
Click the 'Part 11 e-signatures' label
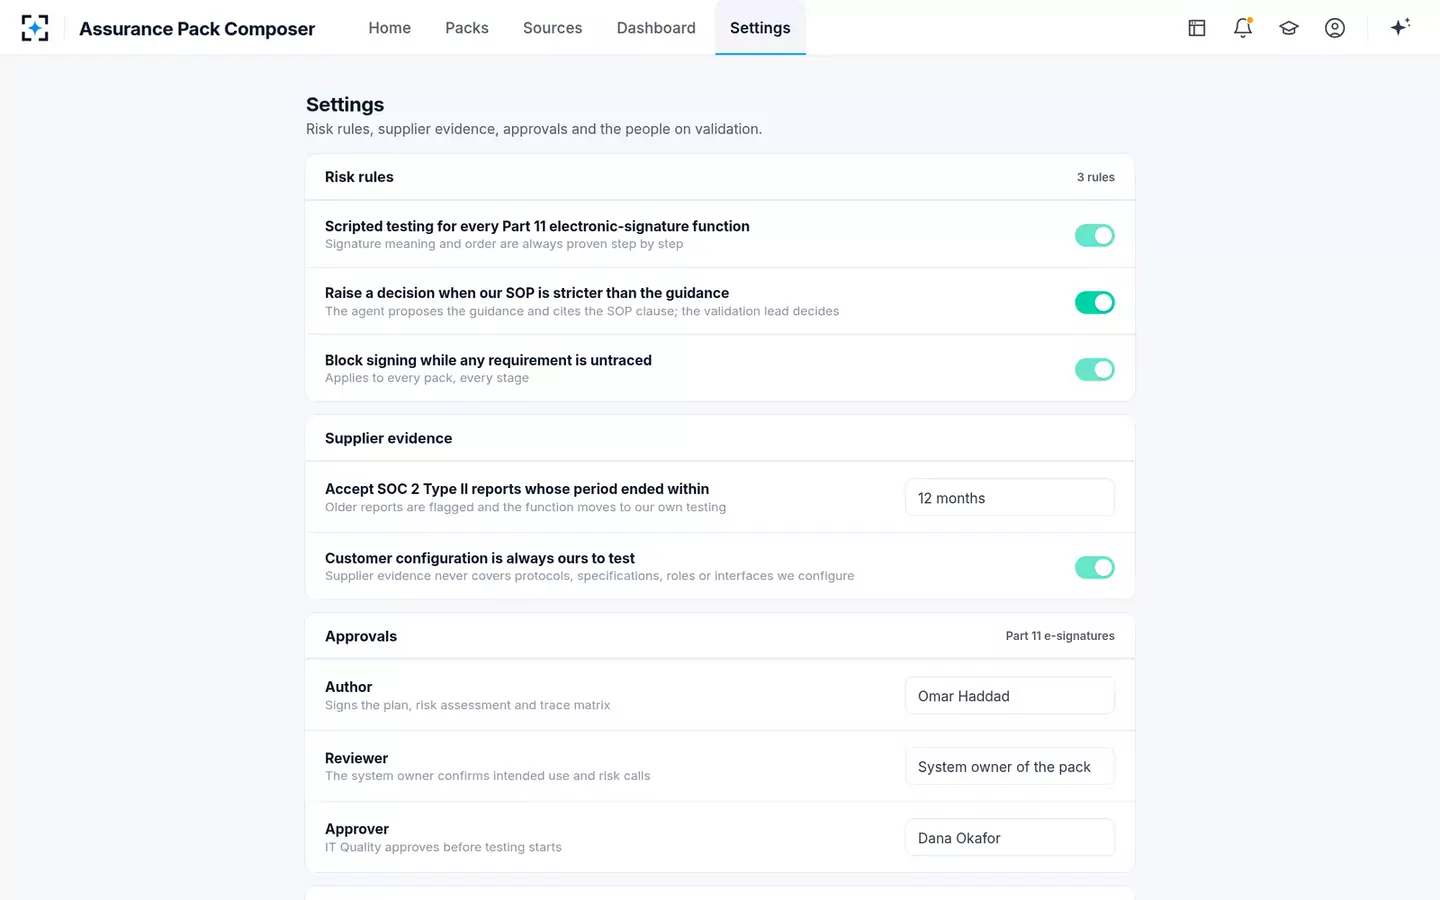[x=1060, y=636]
